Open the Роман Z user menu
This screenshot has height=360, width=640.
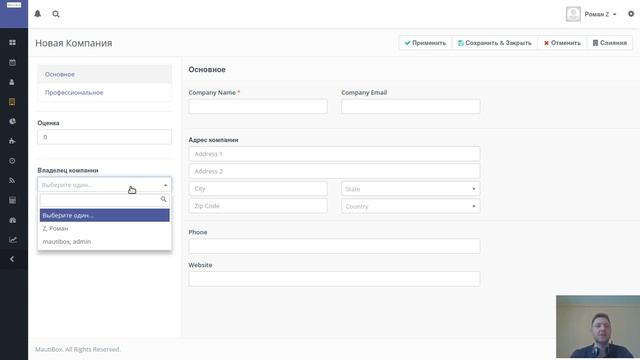pyautogui.click(x=600, y=14)
